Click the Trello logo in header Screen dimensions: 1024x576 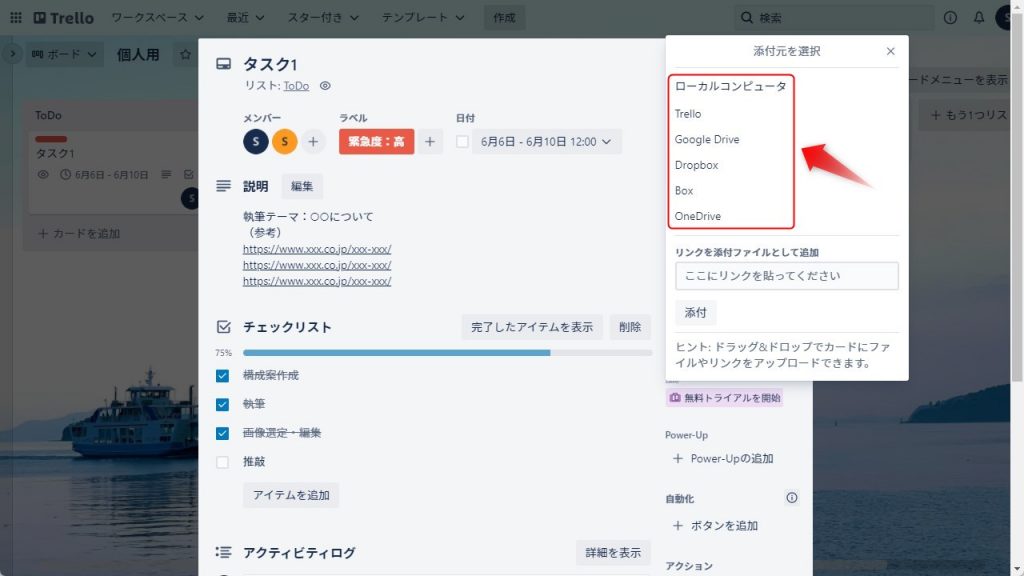click(64, 18)
